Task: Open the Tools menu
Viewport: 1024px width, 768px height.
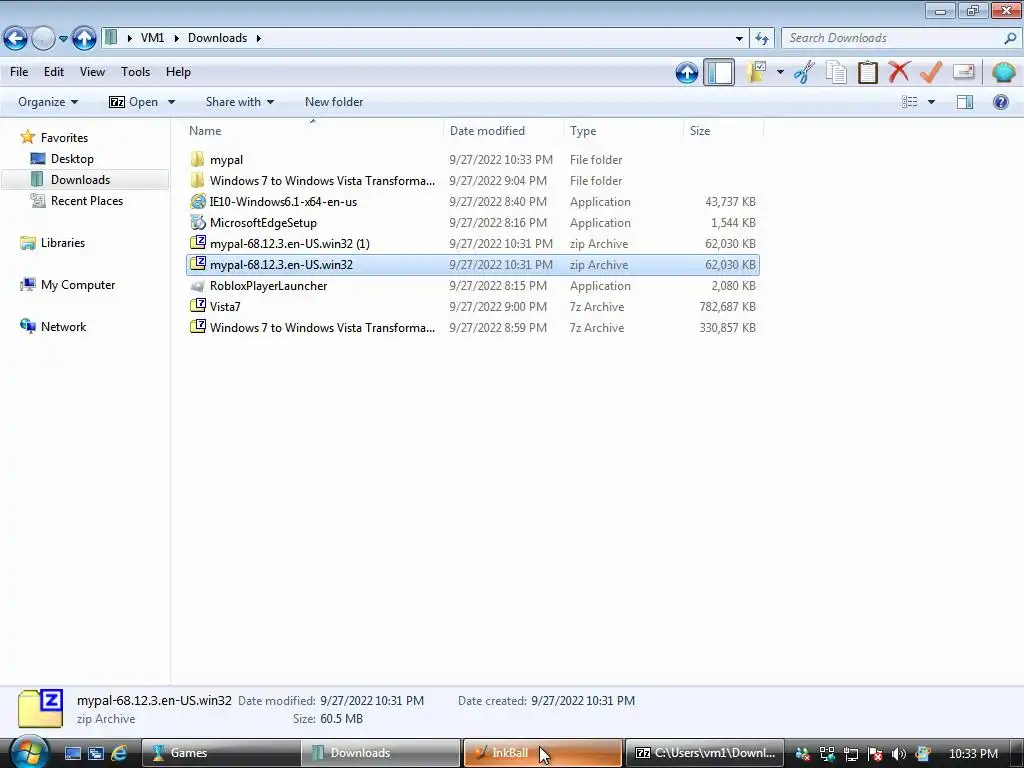Action: [x=135, y=72]
